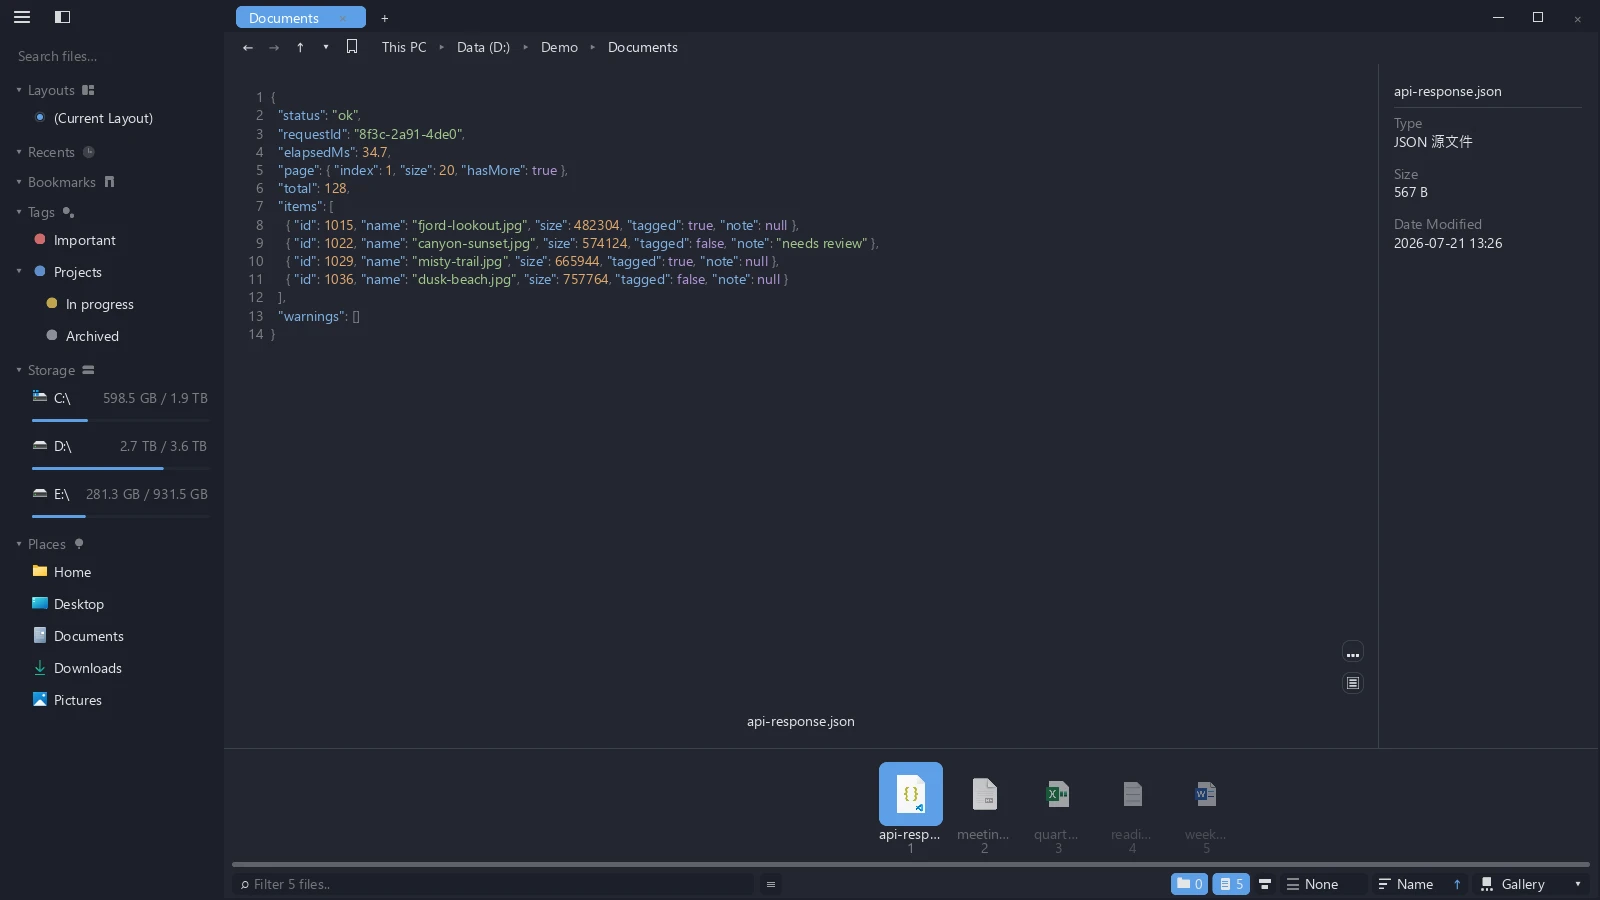Open the hamburger main menu

pyautogui.click(x=22, y=17)
